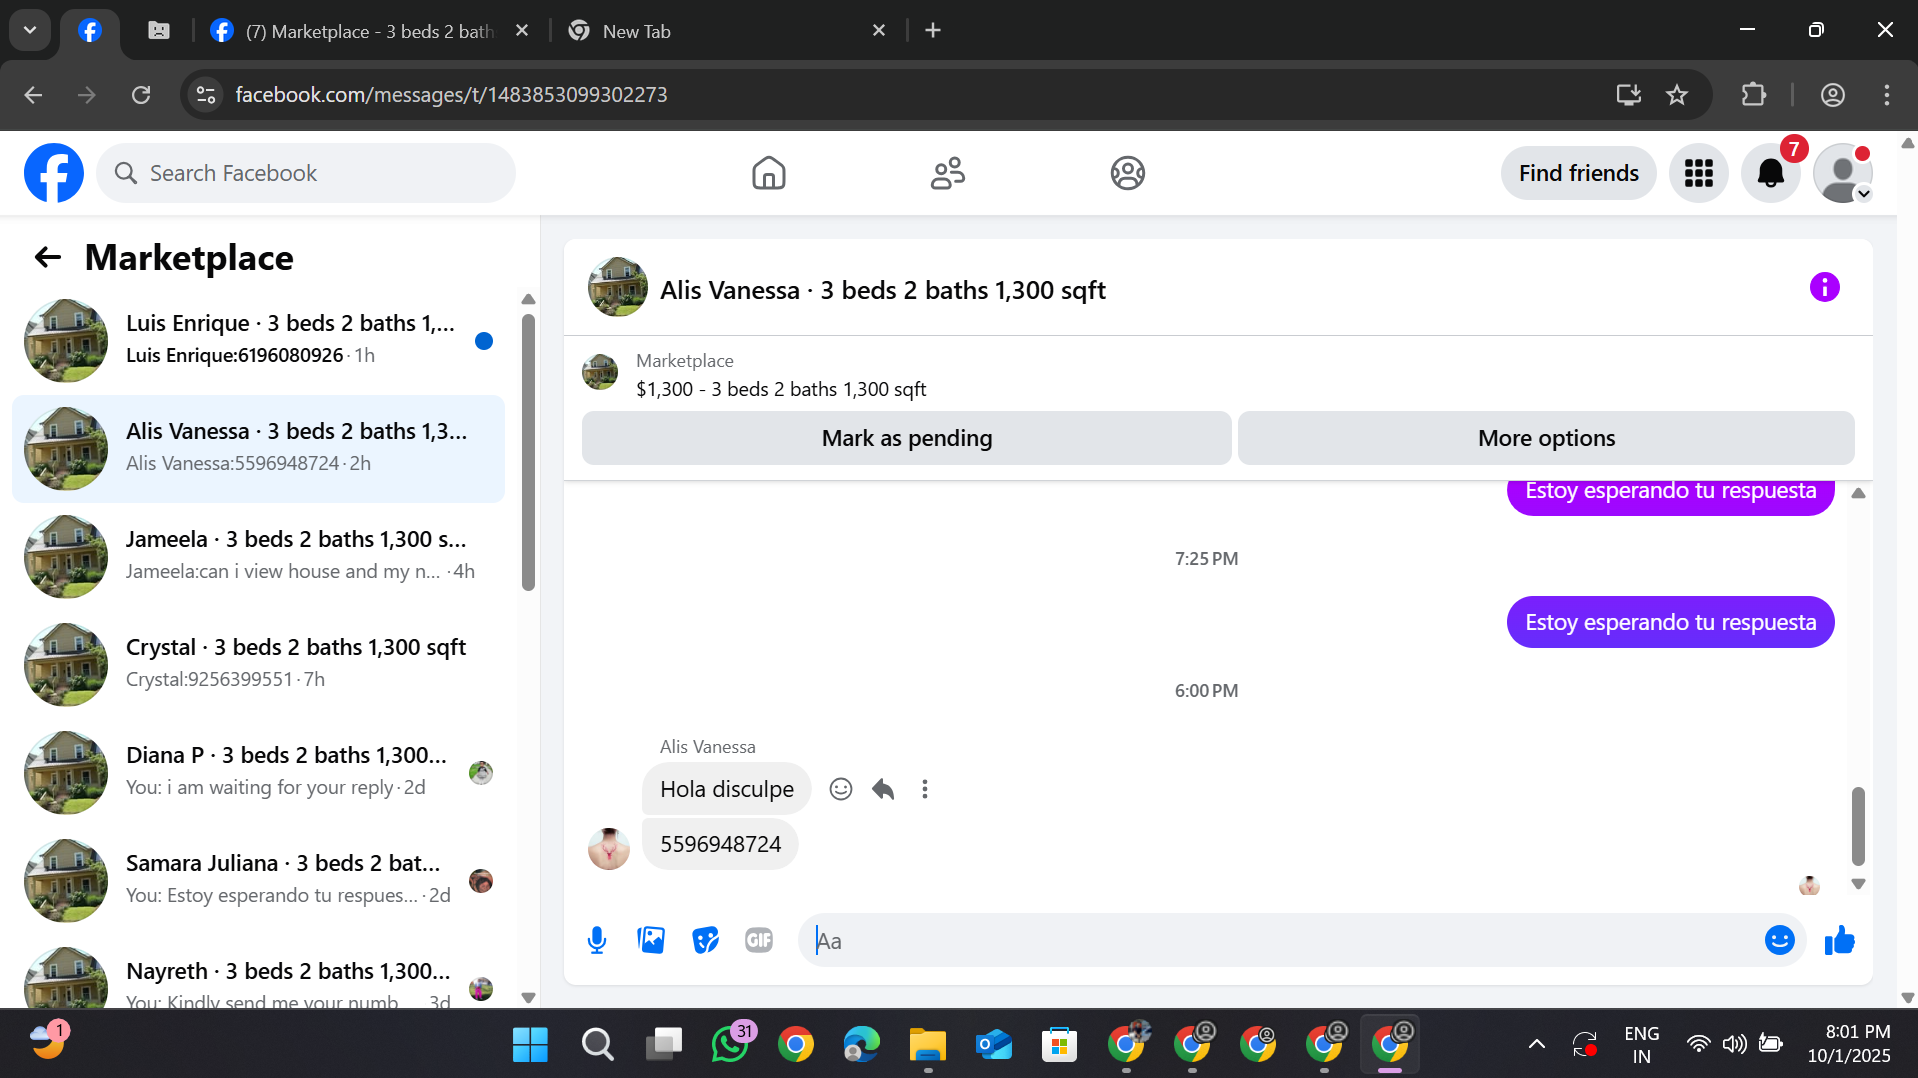Open File Explorer from the taskbar
1918x1078 pixels.
tap(928, 1045)
